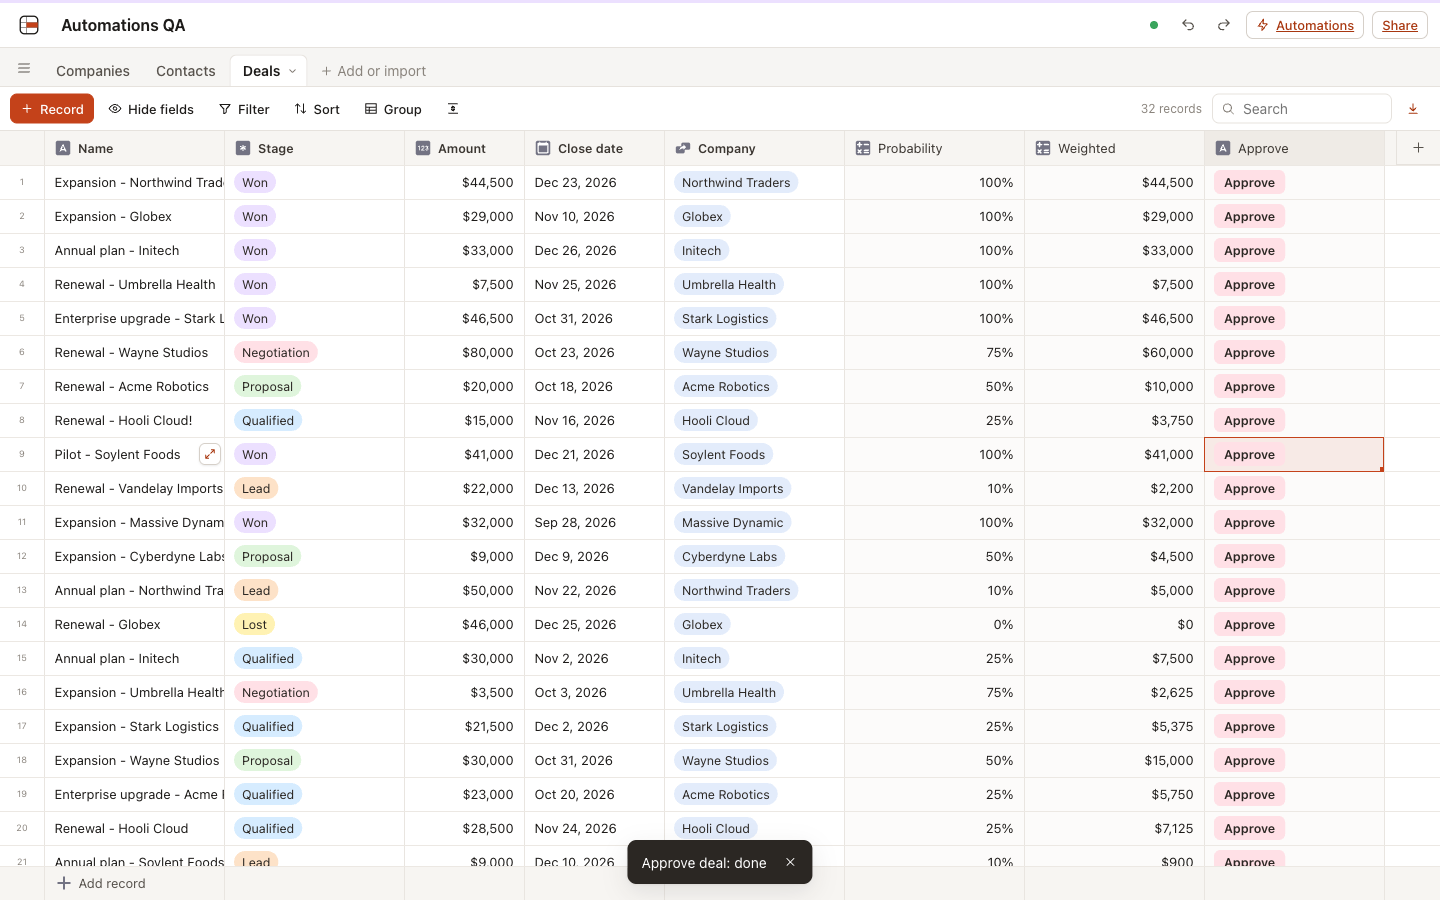
Task: Click the Probability column header
Action: (x=935, y=148)
